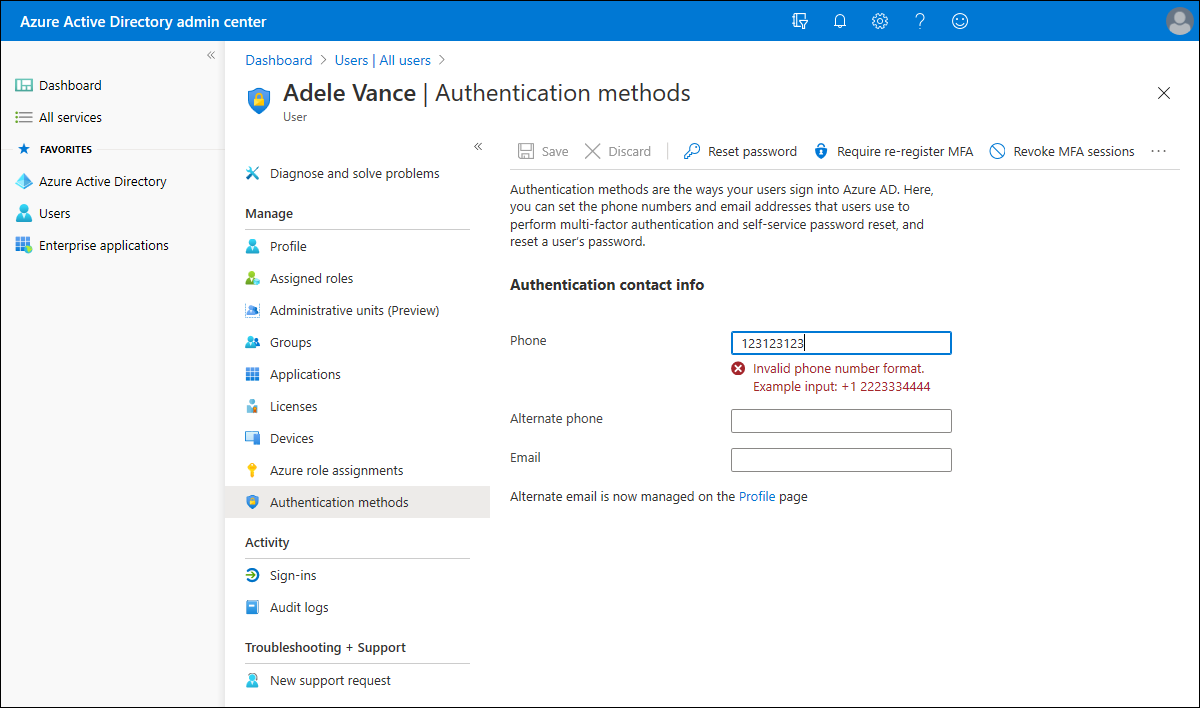Viewport: 1200px width, 708px height.
Task: Click the Discard button
Action: (x=618, y=151)
